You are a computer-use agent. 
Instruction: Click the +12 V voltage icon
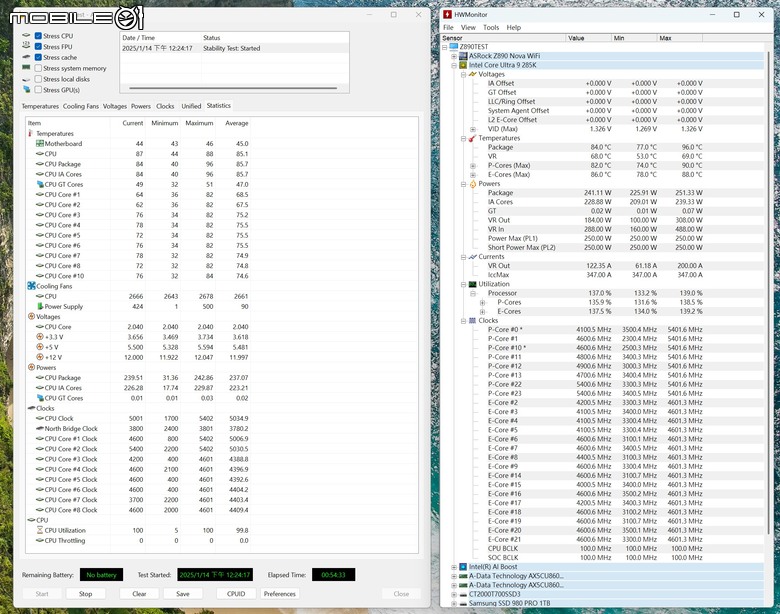pos(40,357)
